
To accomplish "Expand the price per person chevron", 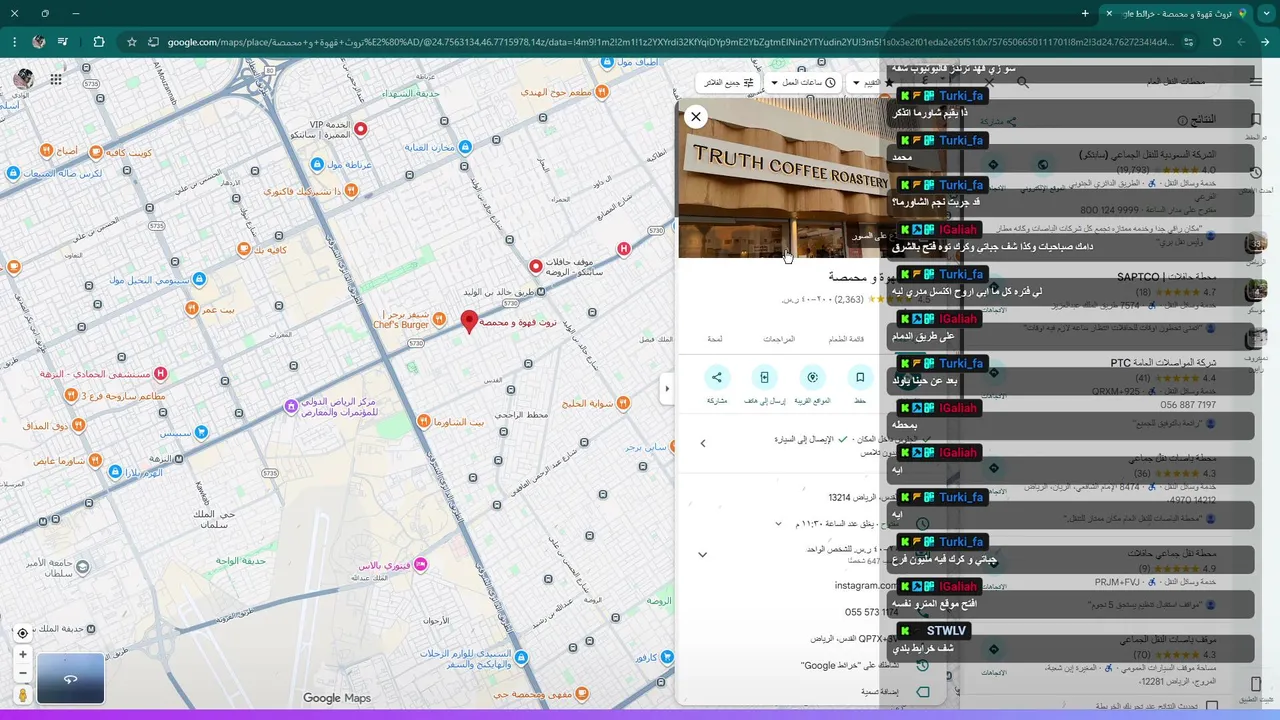I will tap(703, 554).
